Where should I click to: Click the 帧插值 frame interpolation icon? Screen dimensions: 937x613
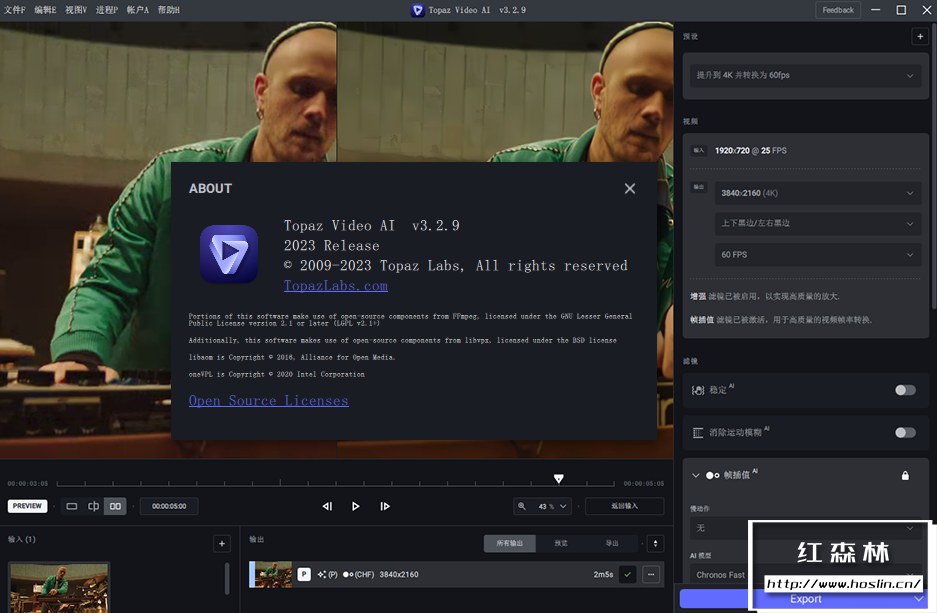[x=712, y=476]
